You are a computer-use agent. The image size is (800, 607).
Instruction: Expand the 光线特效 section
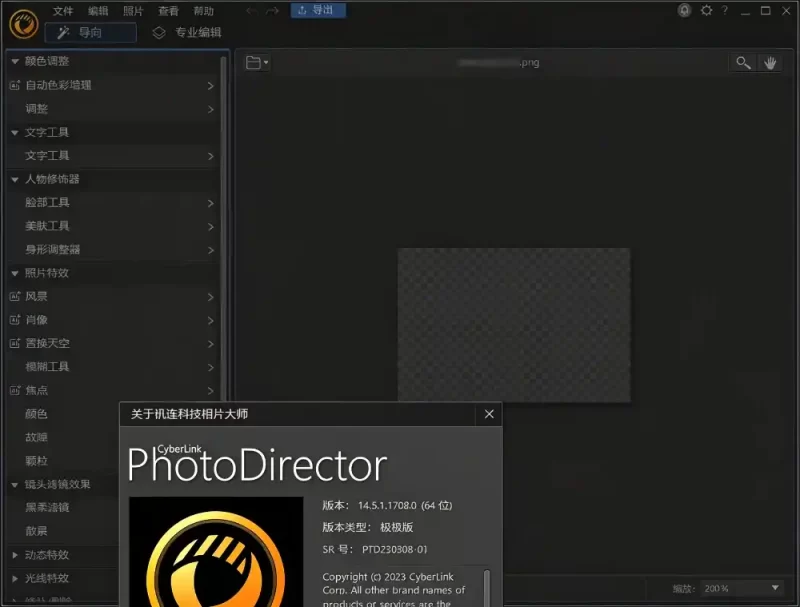coord(15,578)
